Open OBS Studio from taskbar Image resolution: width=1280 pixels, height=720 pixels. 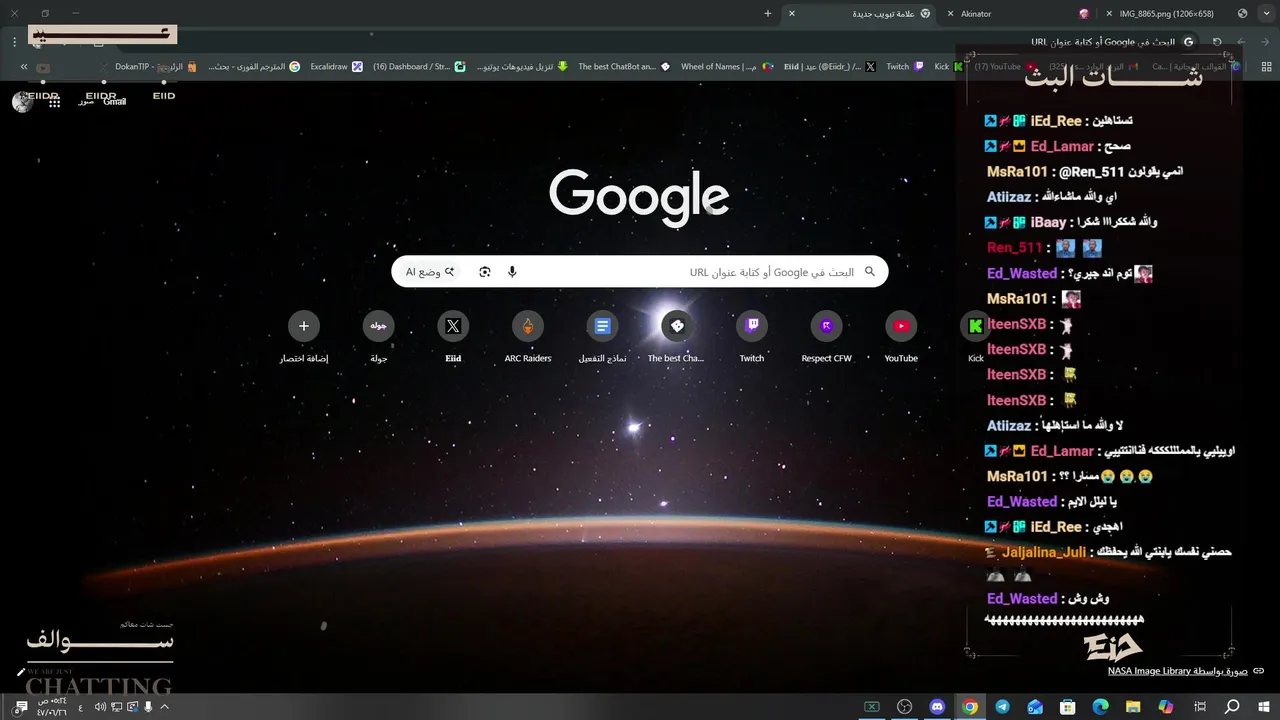(905, 707)
